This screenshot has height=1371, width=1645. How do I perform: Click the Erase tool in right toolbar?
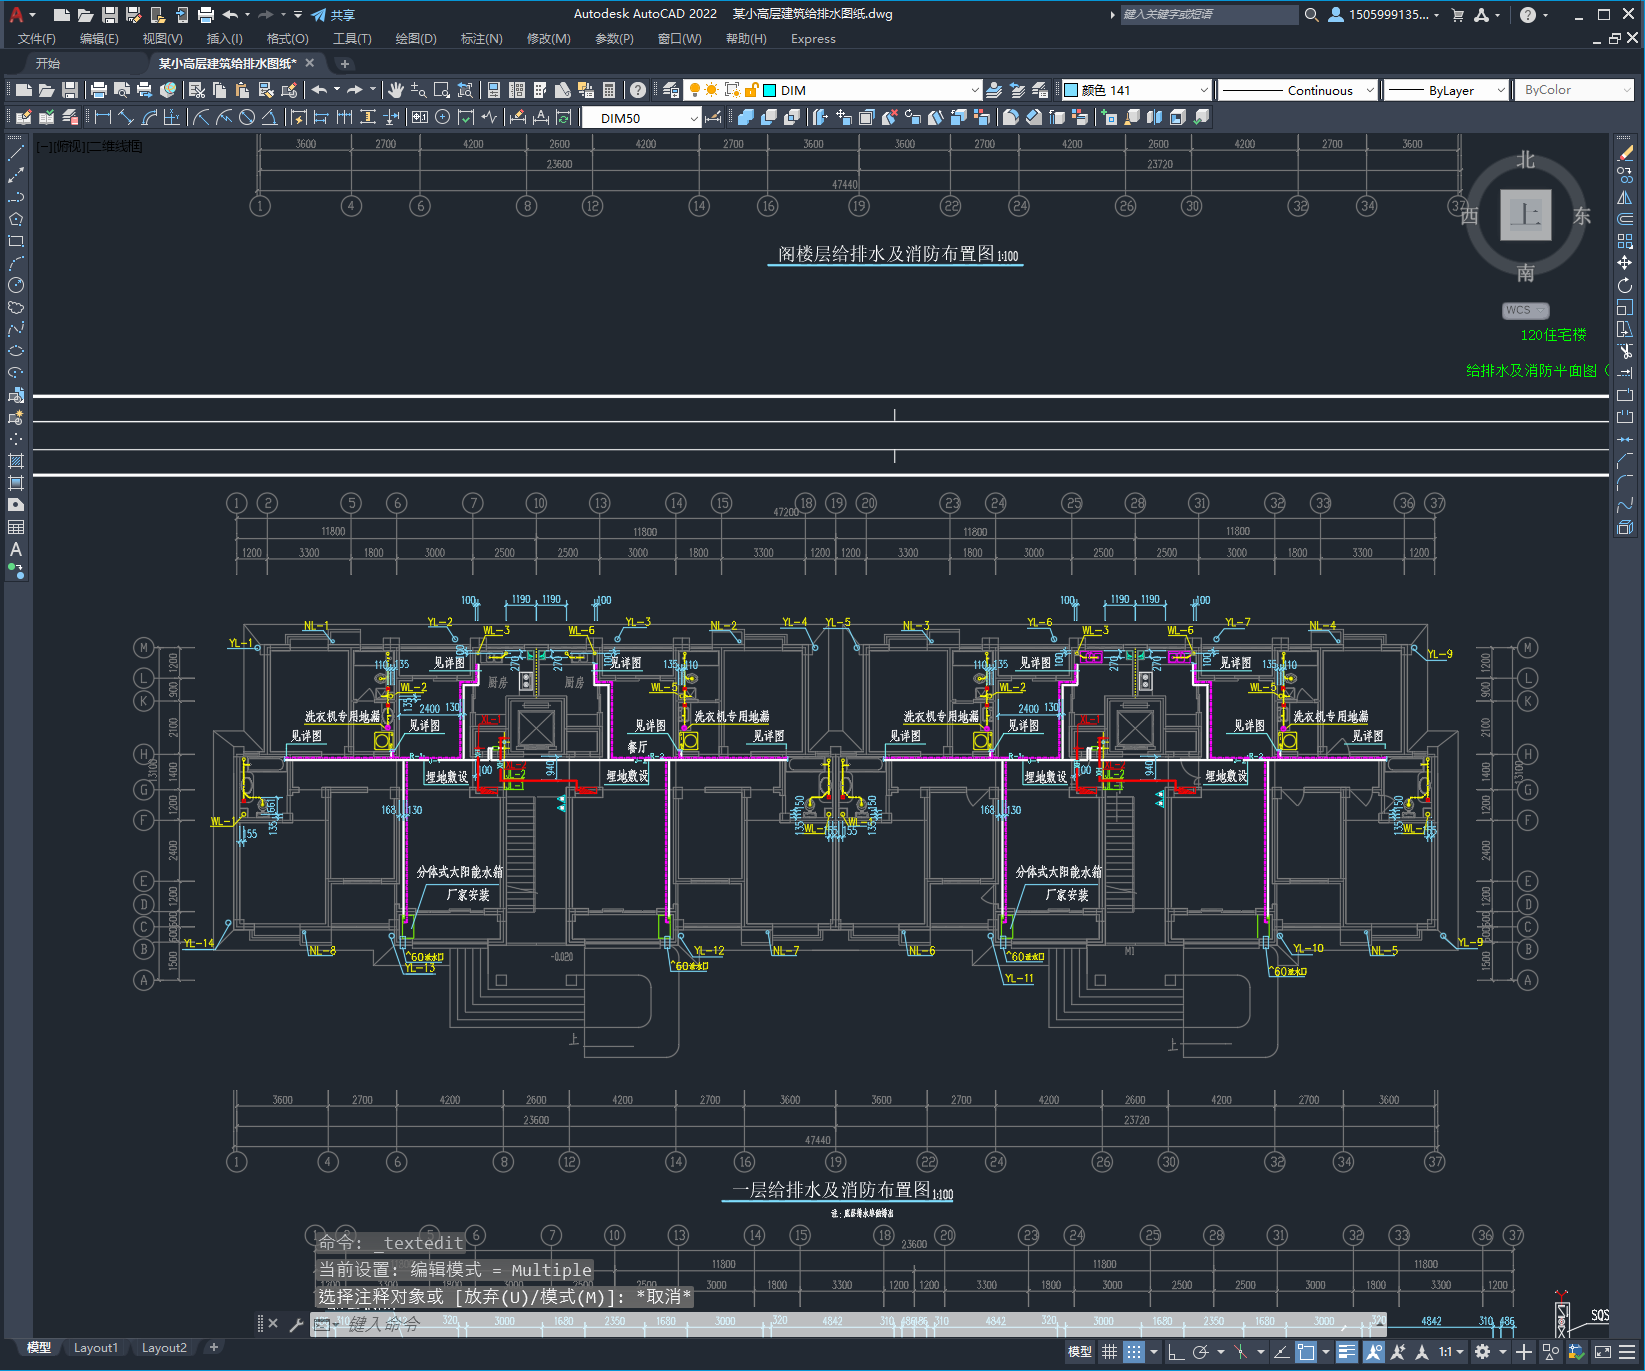(x=1625, y=153)
